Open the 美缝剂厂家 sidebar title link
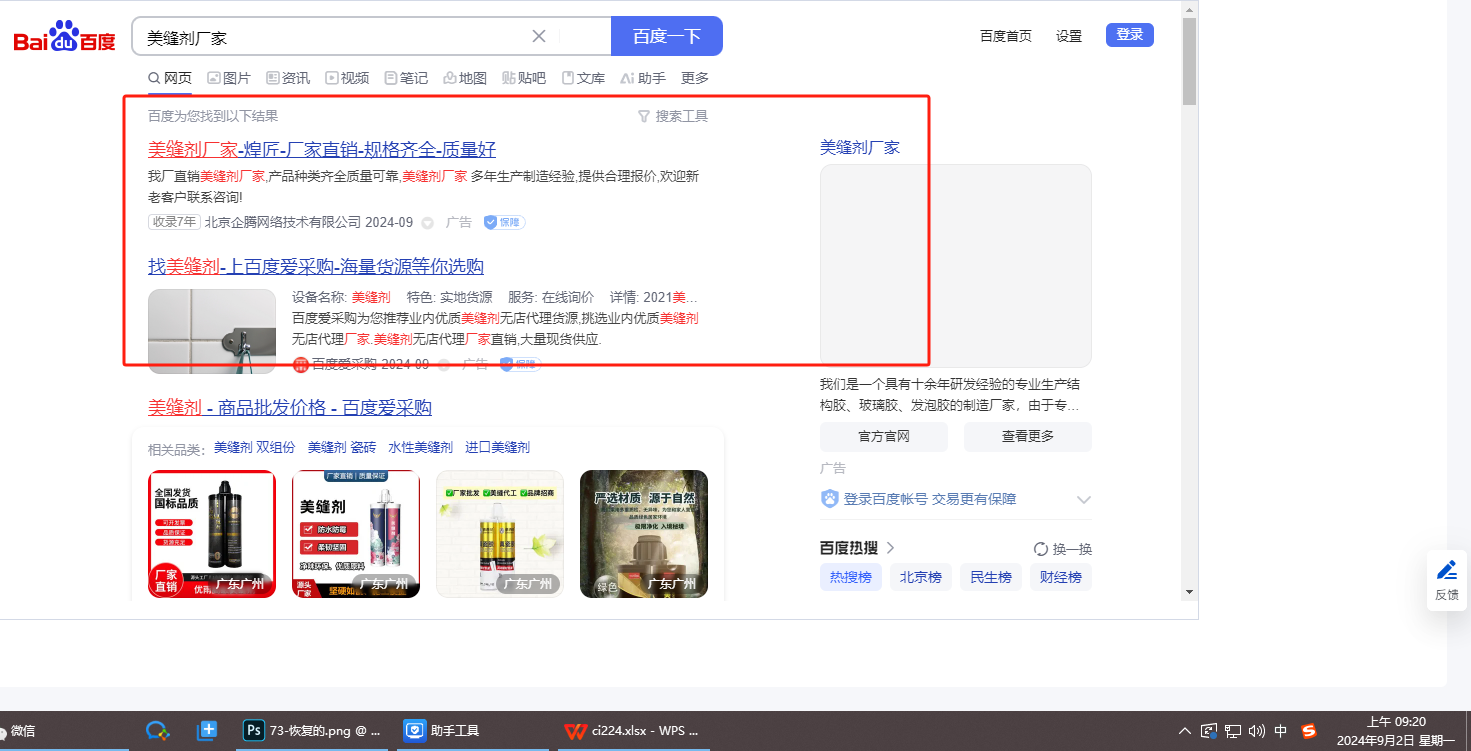The width and height of the screenshot is (1471, 751). tap(860, 147)
